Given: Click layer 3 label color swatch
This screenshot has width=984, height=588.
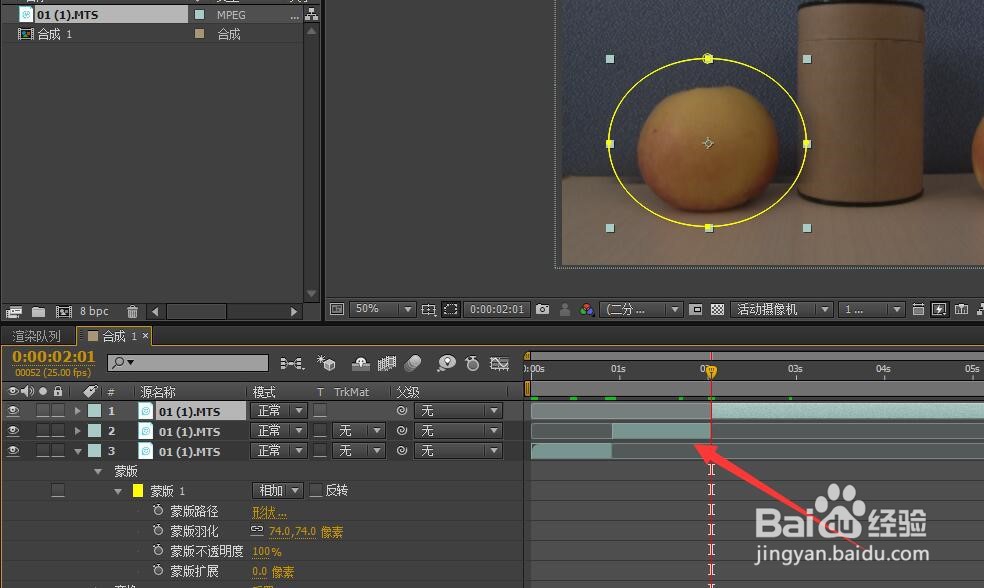Looking at the screenshot, I should point(94,451).
